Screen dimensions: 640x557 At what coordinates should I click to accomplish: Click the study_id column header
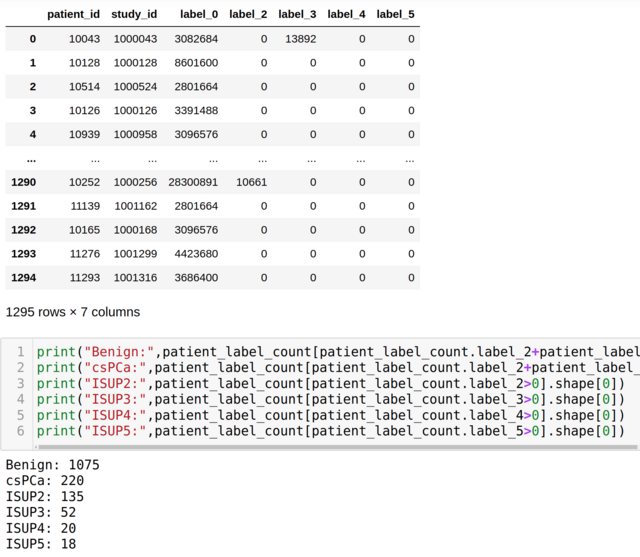(x=134, y=14)
